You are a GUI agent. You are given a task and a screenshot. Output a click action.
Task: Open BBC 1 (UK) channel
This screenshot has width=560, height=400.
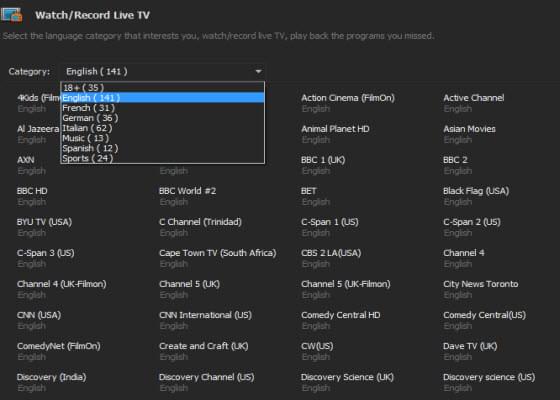[x=323, y=160]
